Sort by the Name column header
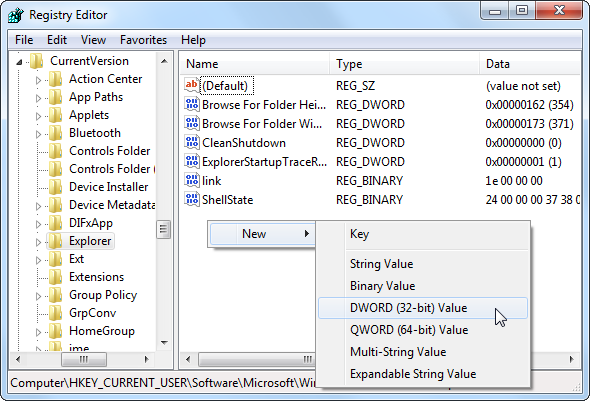Viewport: 590px width, 401px height. click(x=255, y=64)
